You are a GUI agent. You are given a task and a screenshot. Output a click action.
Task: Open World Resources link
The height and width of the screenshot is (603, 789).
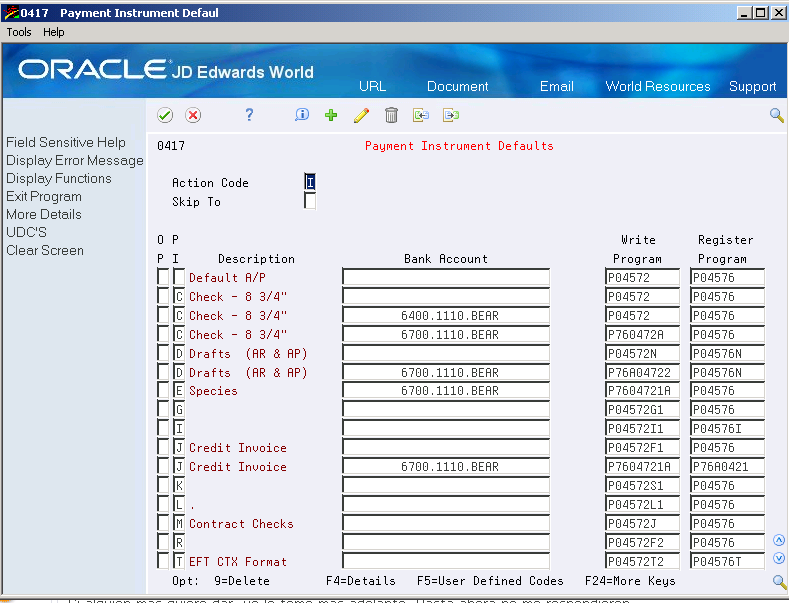[x=658, y=86]
